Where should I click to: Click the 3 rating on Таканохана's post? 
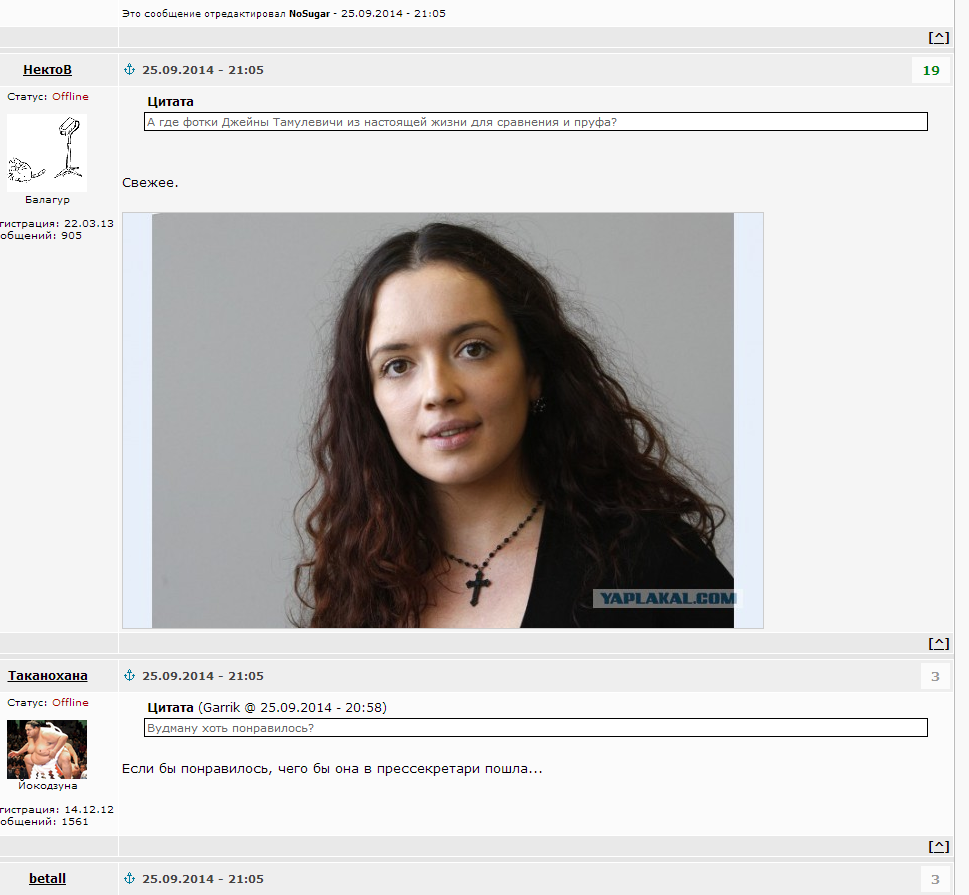[x=935, y=676]
